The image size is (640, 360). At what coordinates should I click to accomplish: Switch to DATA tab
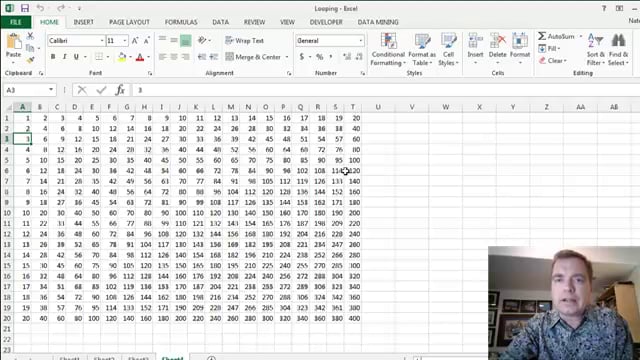(x=220, y=22)
